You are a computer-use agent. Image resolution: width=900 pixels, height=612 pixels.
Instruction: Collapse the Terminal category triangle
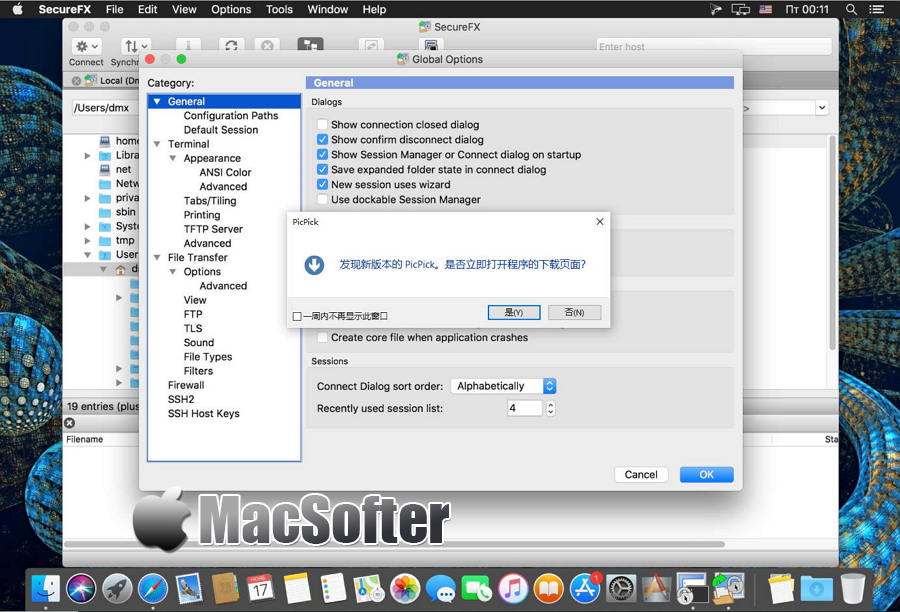point(157,144)
